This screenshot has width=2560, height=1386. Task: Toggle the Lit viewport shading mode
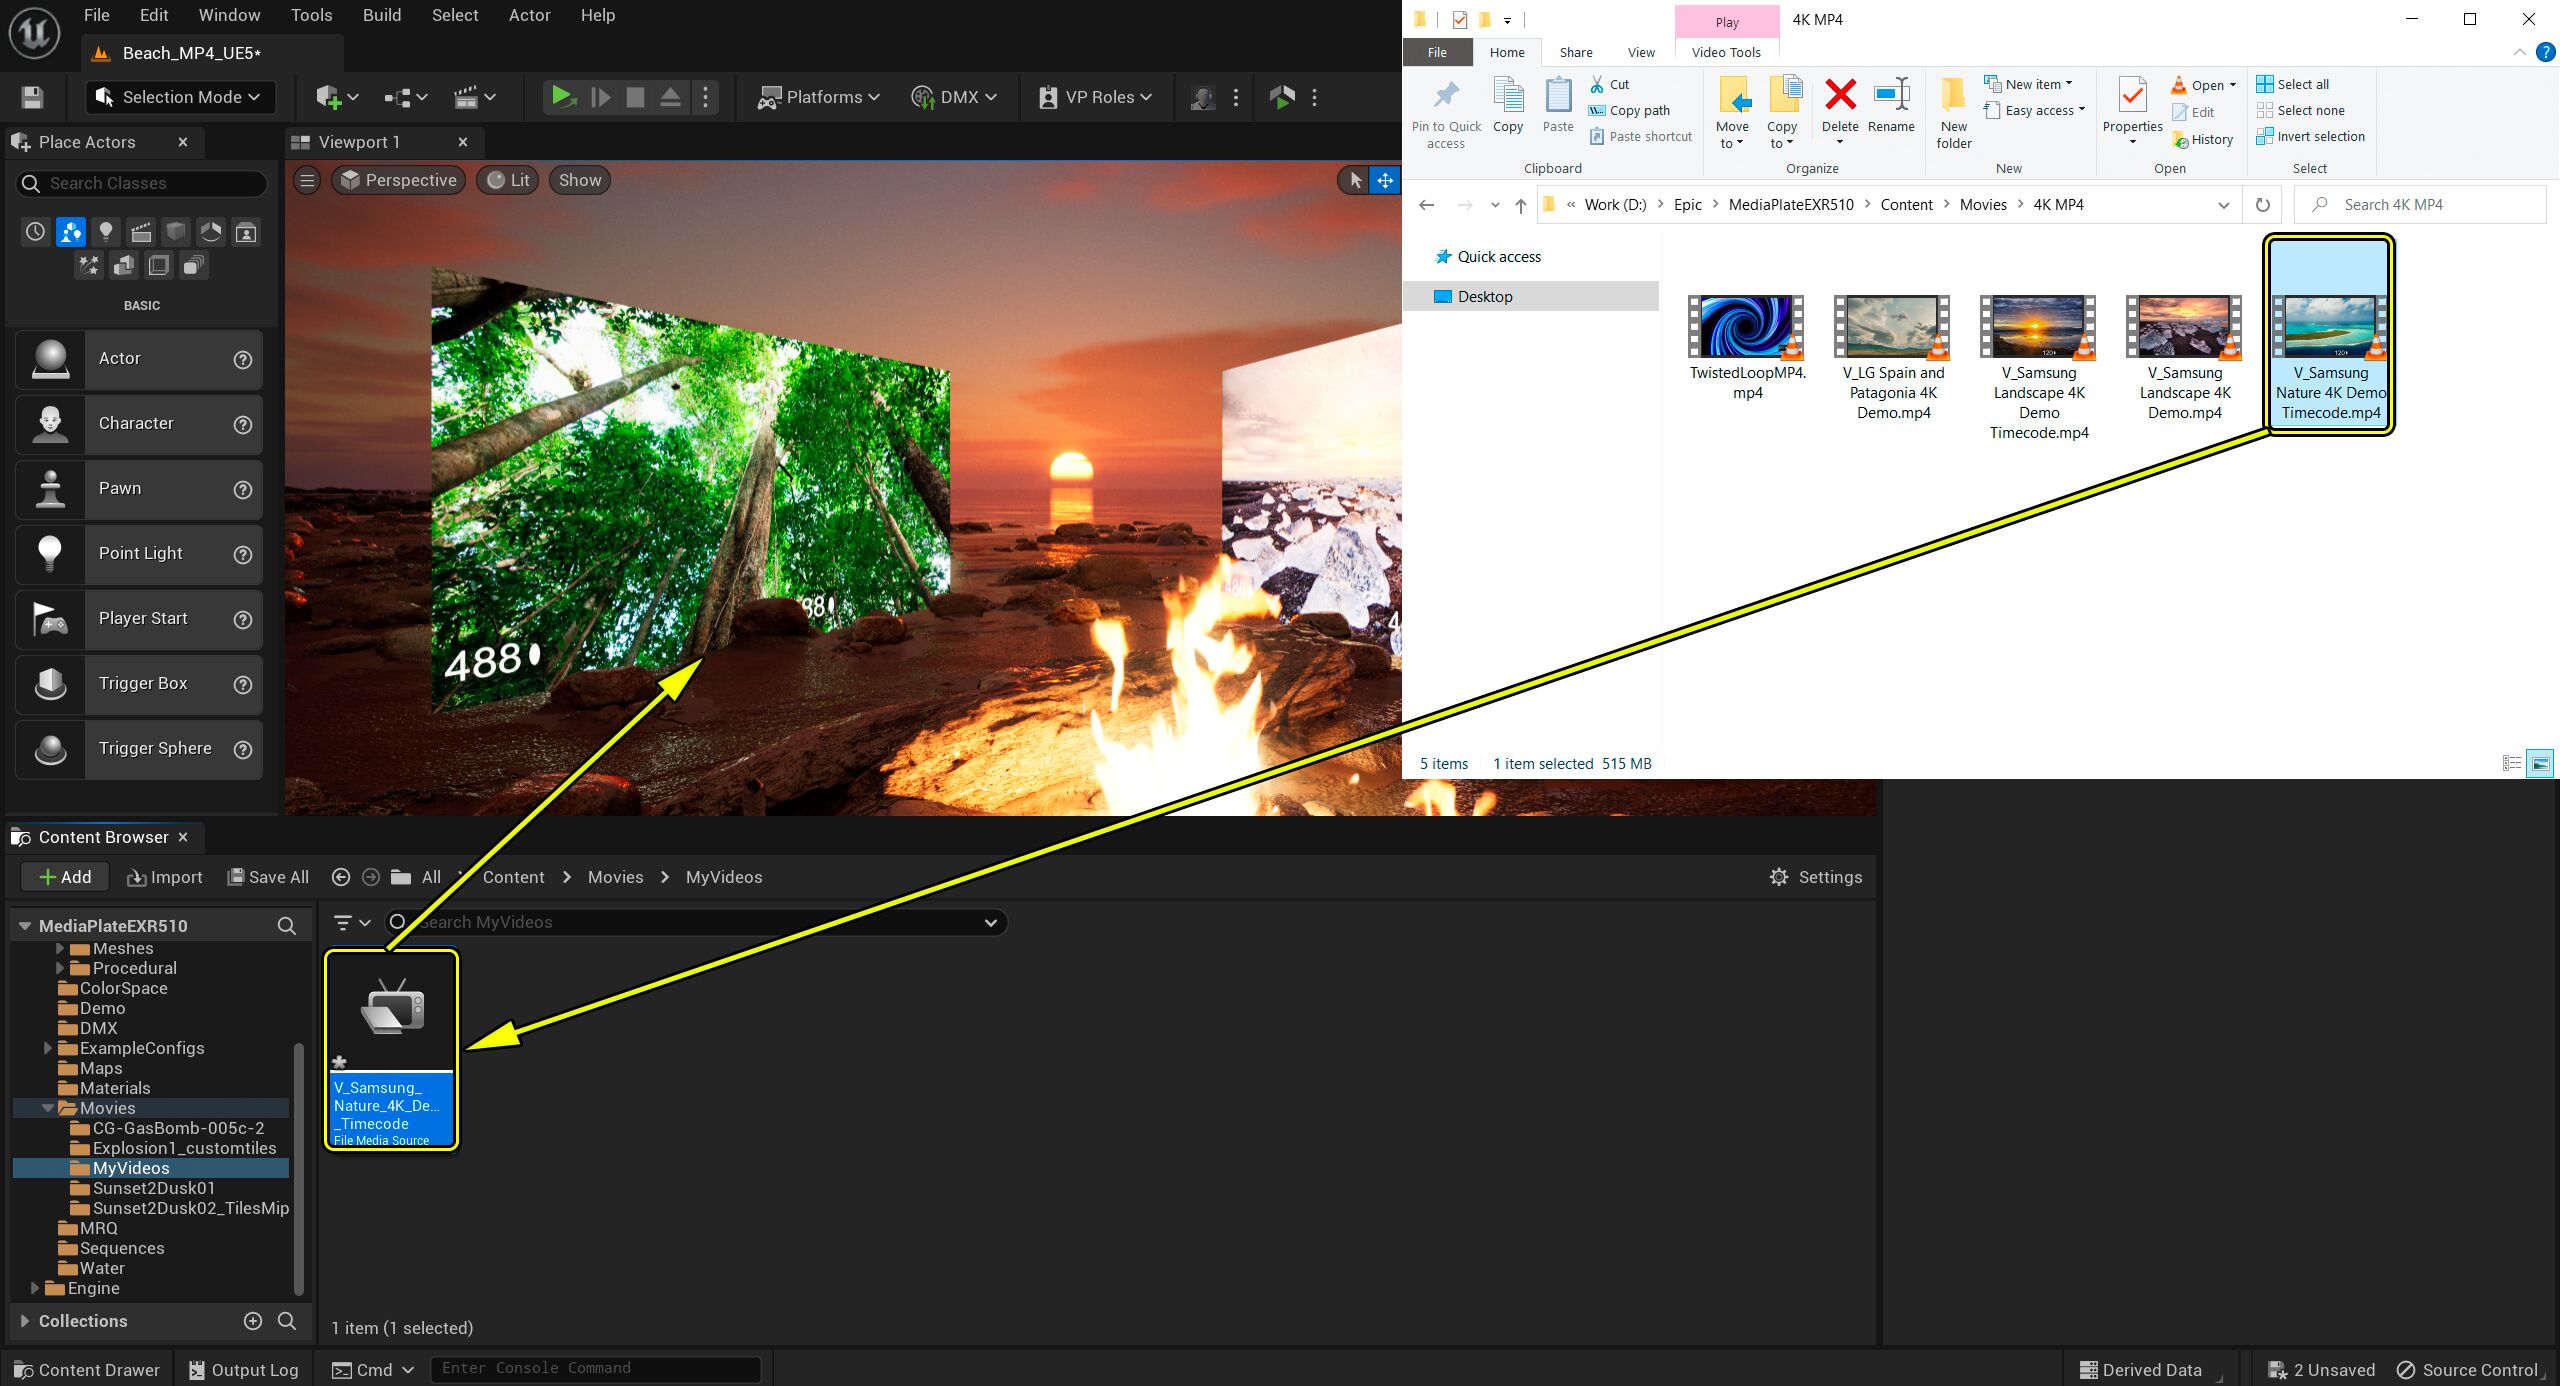click(507, 180)
